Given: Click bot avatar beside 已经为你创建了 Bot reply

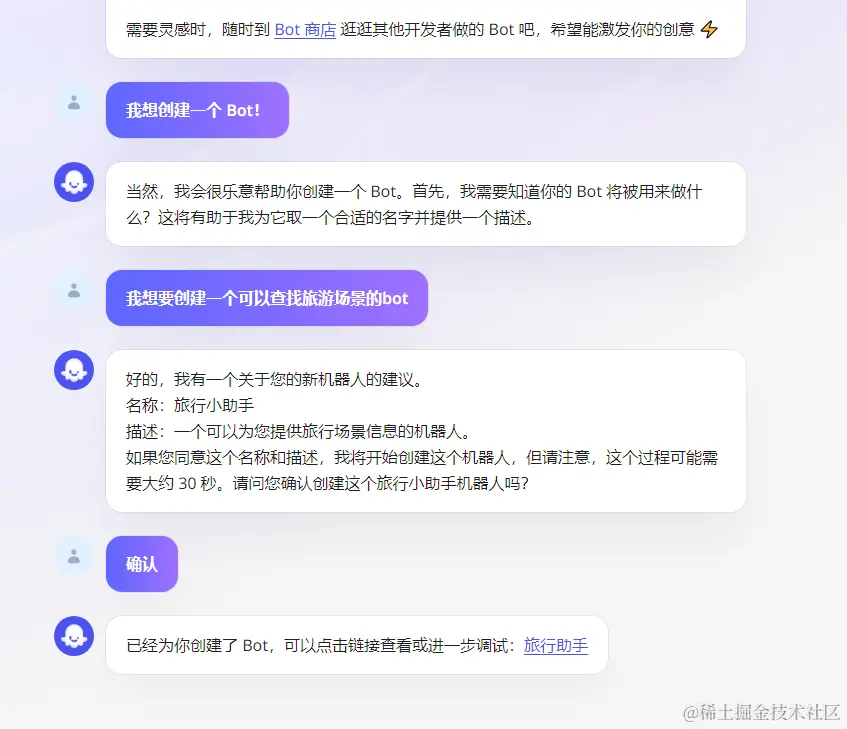Looking at the screenshot, I should (x=74, y=636).
